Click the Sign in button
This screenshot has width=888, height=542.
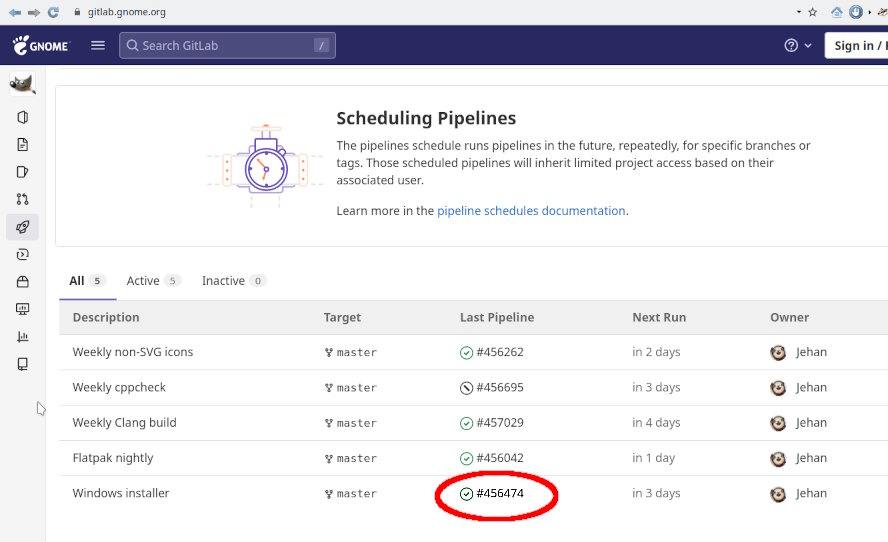point(856,46)
